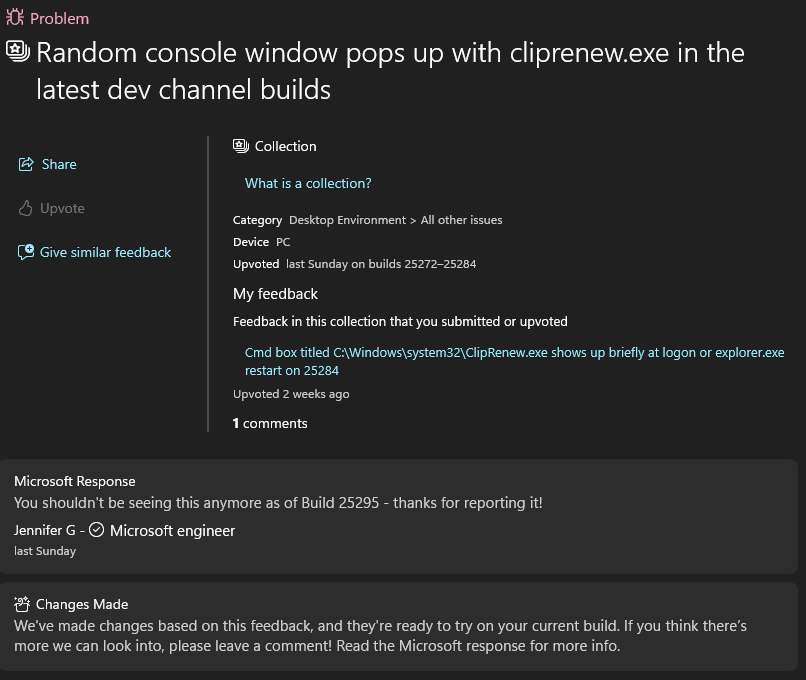
Task: Click the collection icon before the feedback title
Action: pyautogui.click(x=17, y=52)
